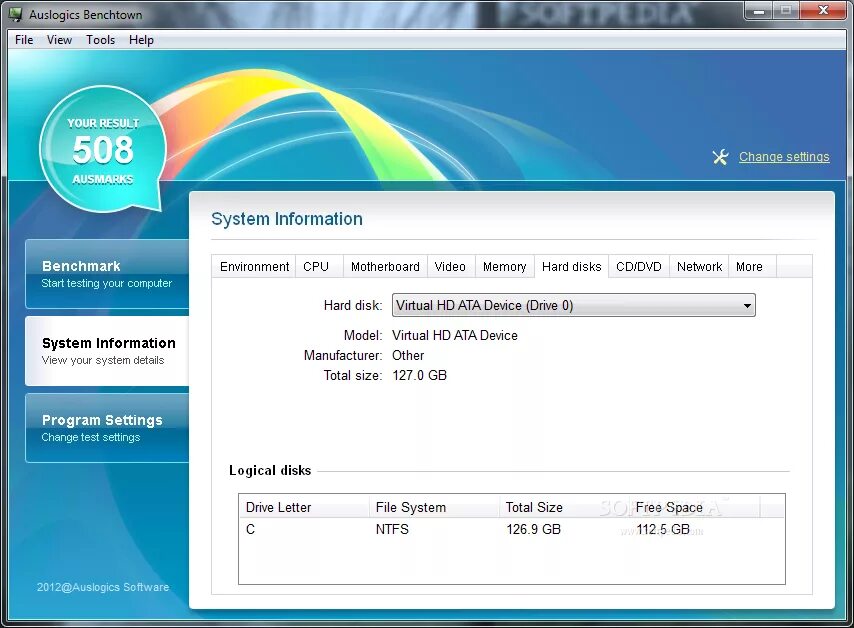Switch to the Network tab
Viewport: 854px width, 628px height.
699,266
